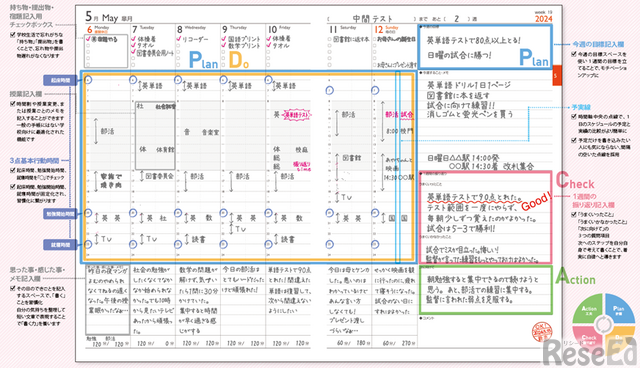Check Monday's bedtime circle

[x=89, y=244]
